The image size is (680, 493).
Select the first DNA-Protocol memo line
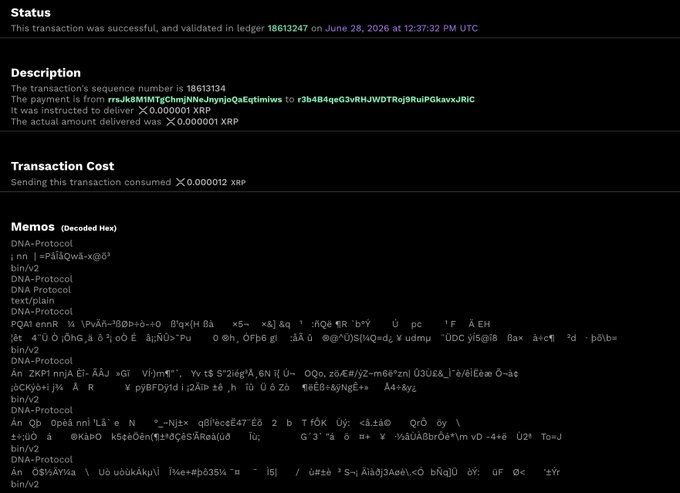42,244
